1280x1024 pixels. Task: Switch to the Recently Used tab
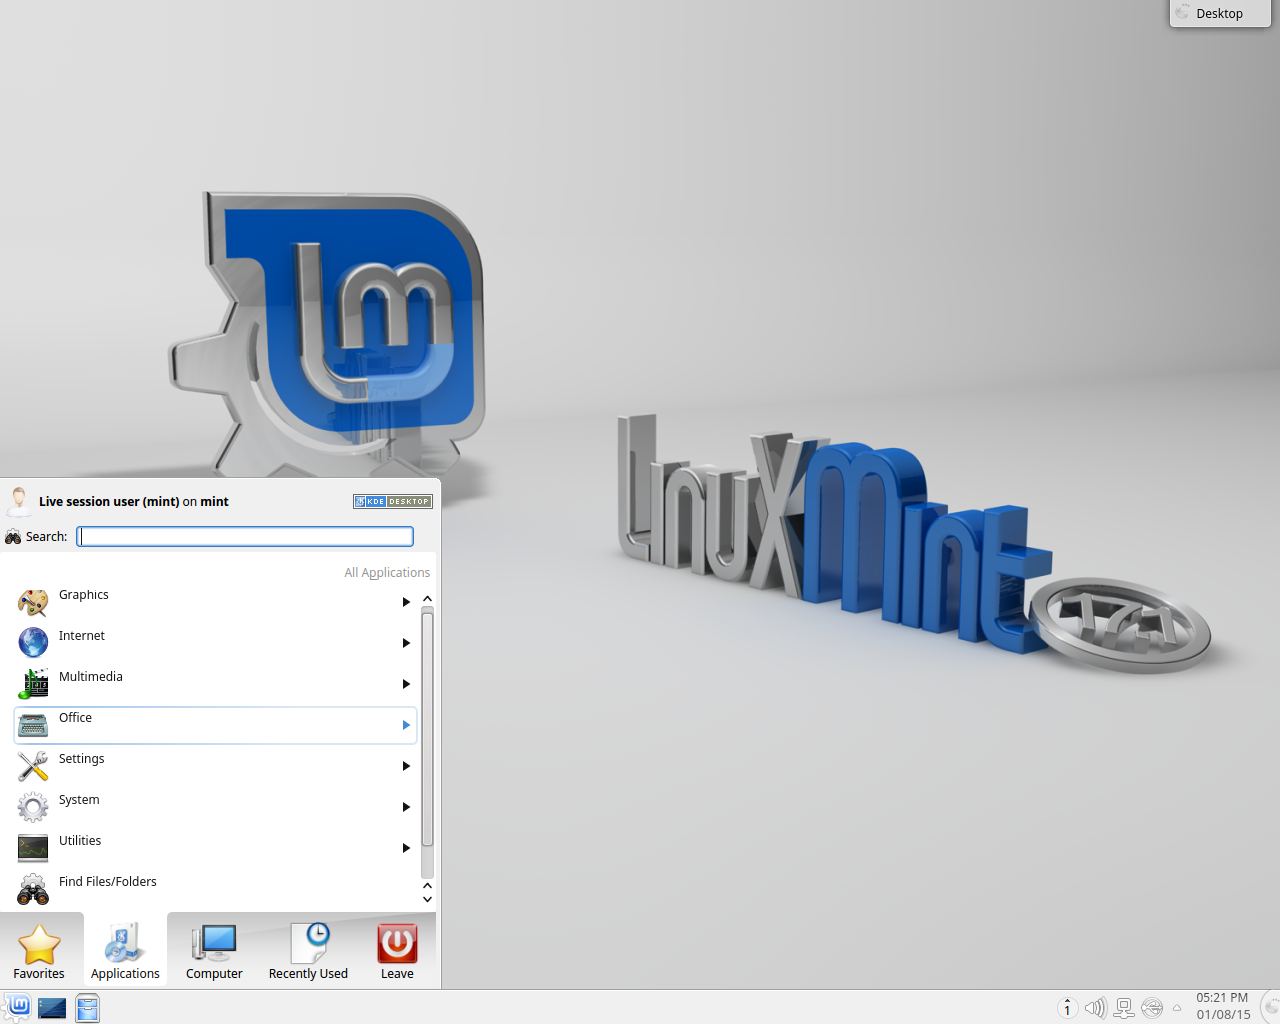point(308,951)
